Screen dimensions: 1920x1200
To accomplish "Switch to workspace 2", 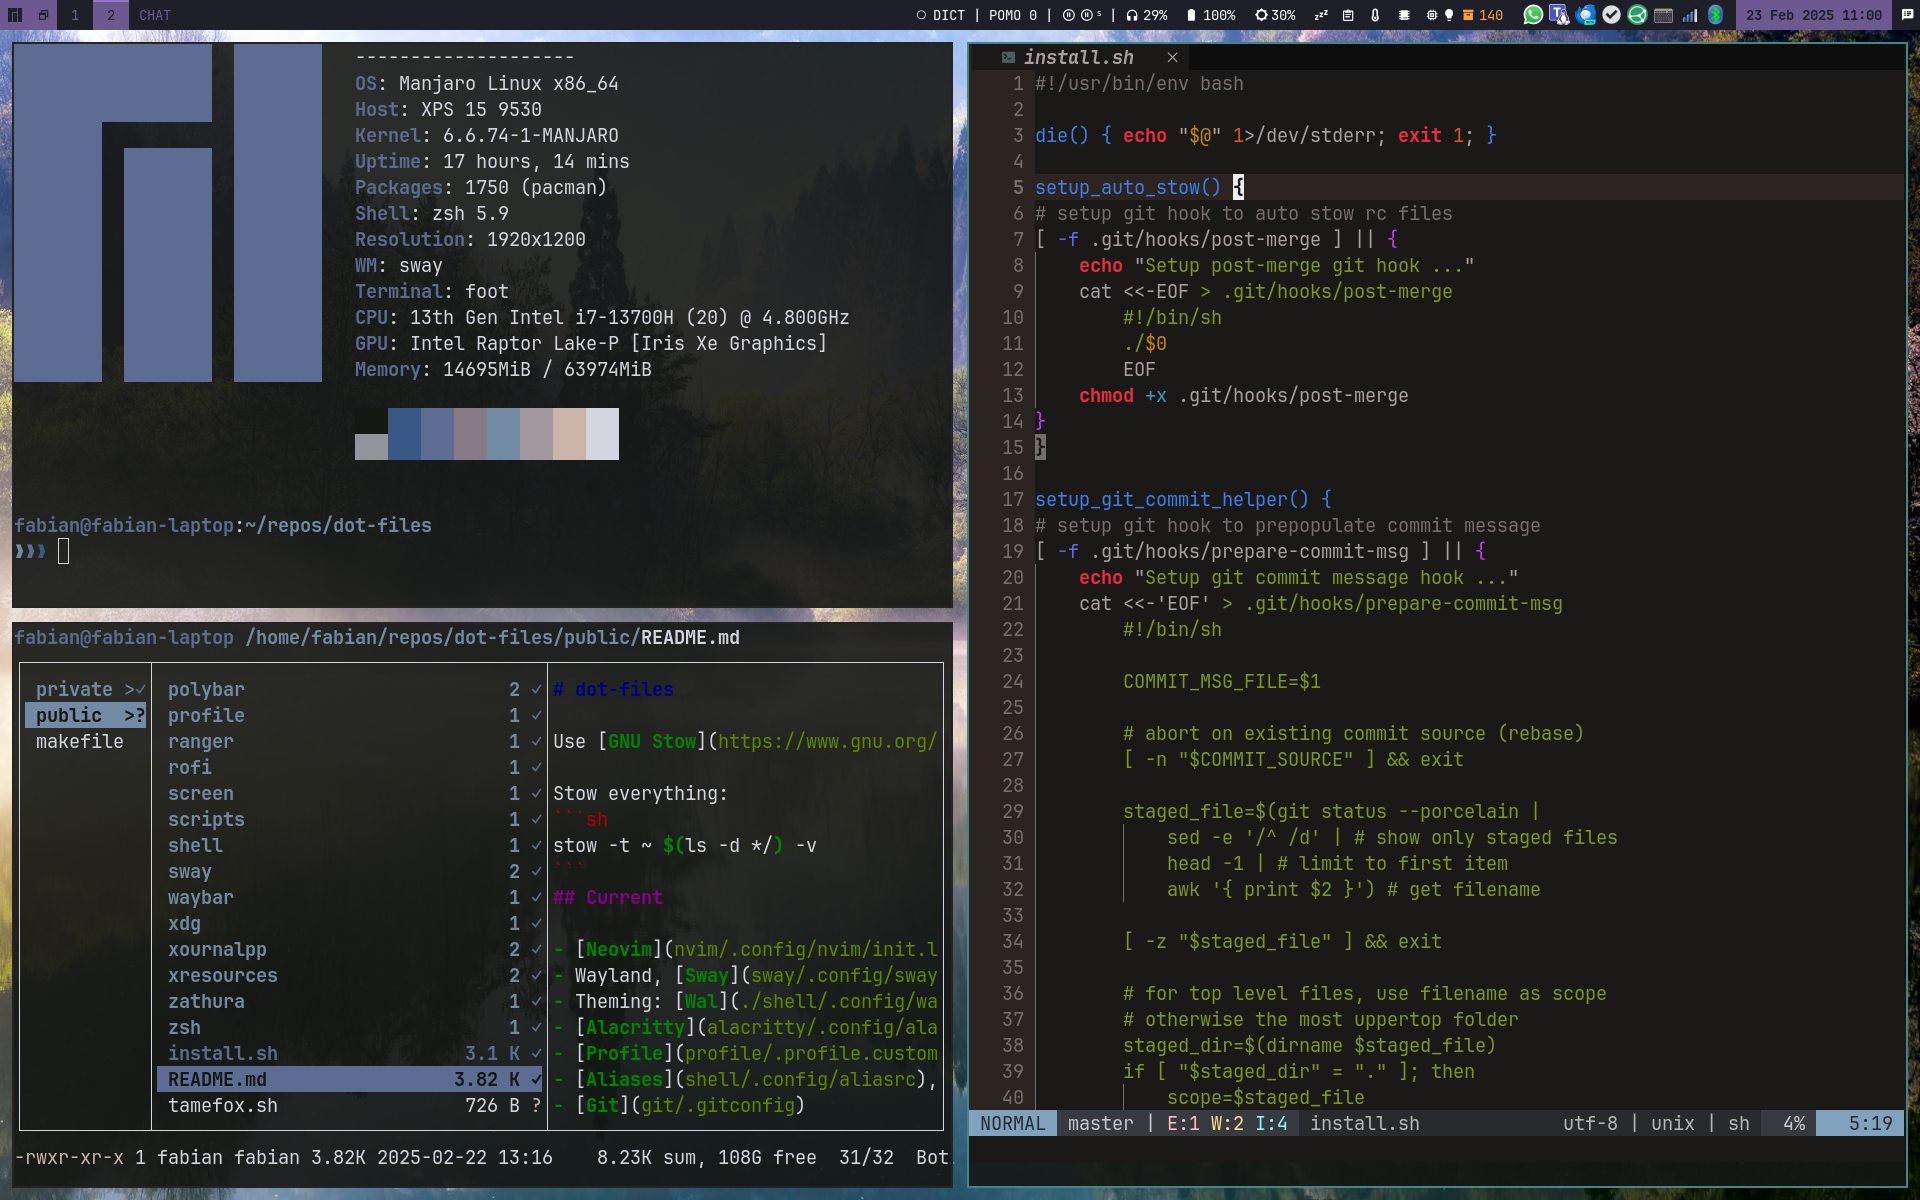I will pyautogui.click(x=111, y=15).
